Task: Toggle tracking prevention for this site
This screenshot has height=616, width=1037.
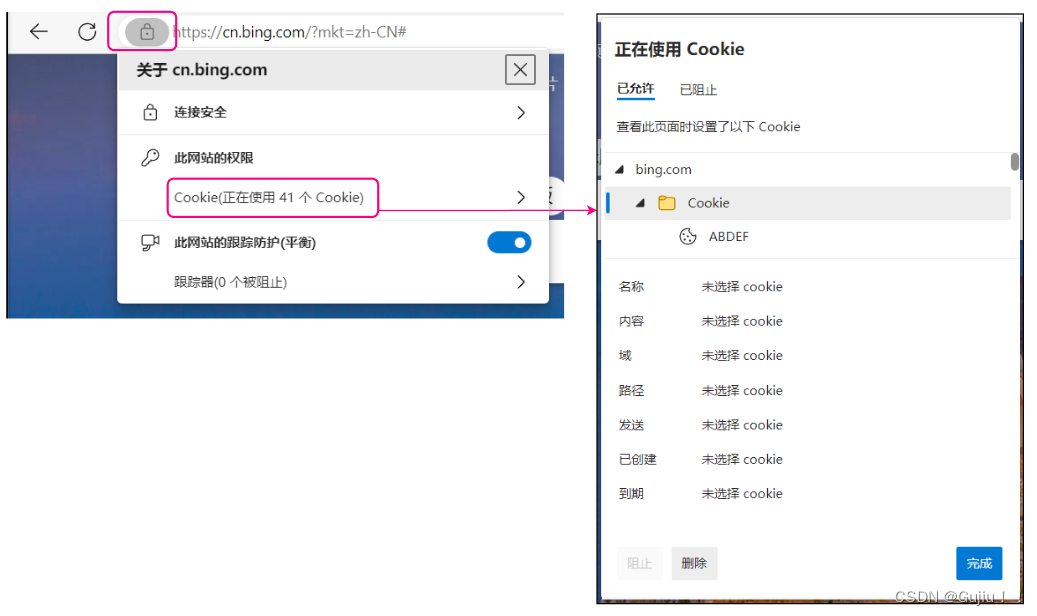Action: (x=509, y=242)
